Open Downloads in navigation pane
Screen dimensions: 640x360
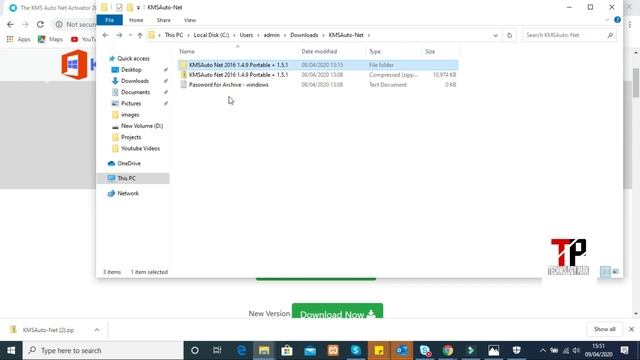pyautogui.click(x=135, y=81)
